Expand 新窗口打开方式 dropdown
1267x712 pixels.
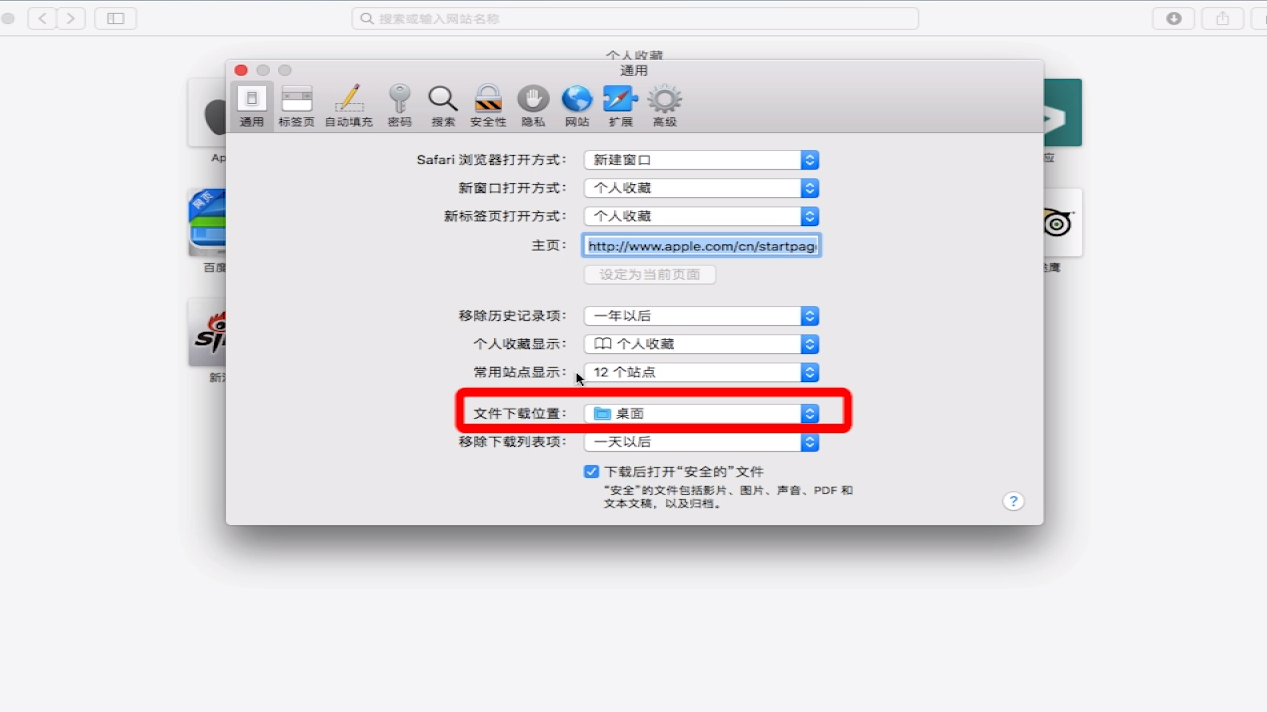(701, 188)
